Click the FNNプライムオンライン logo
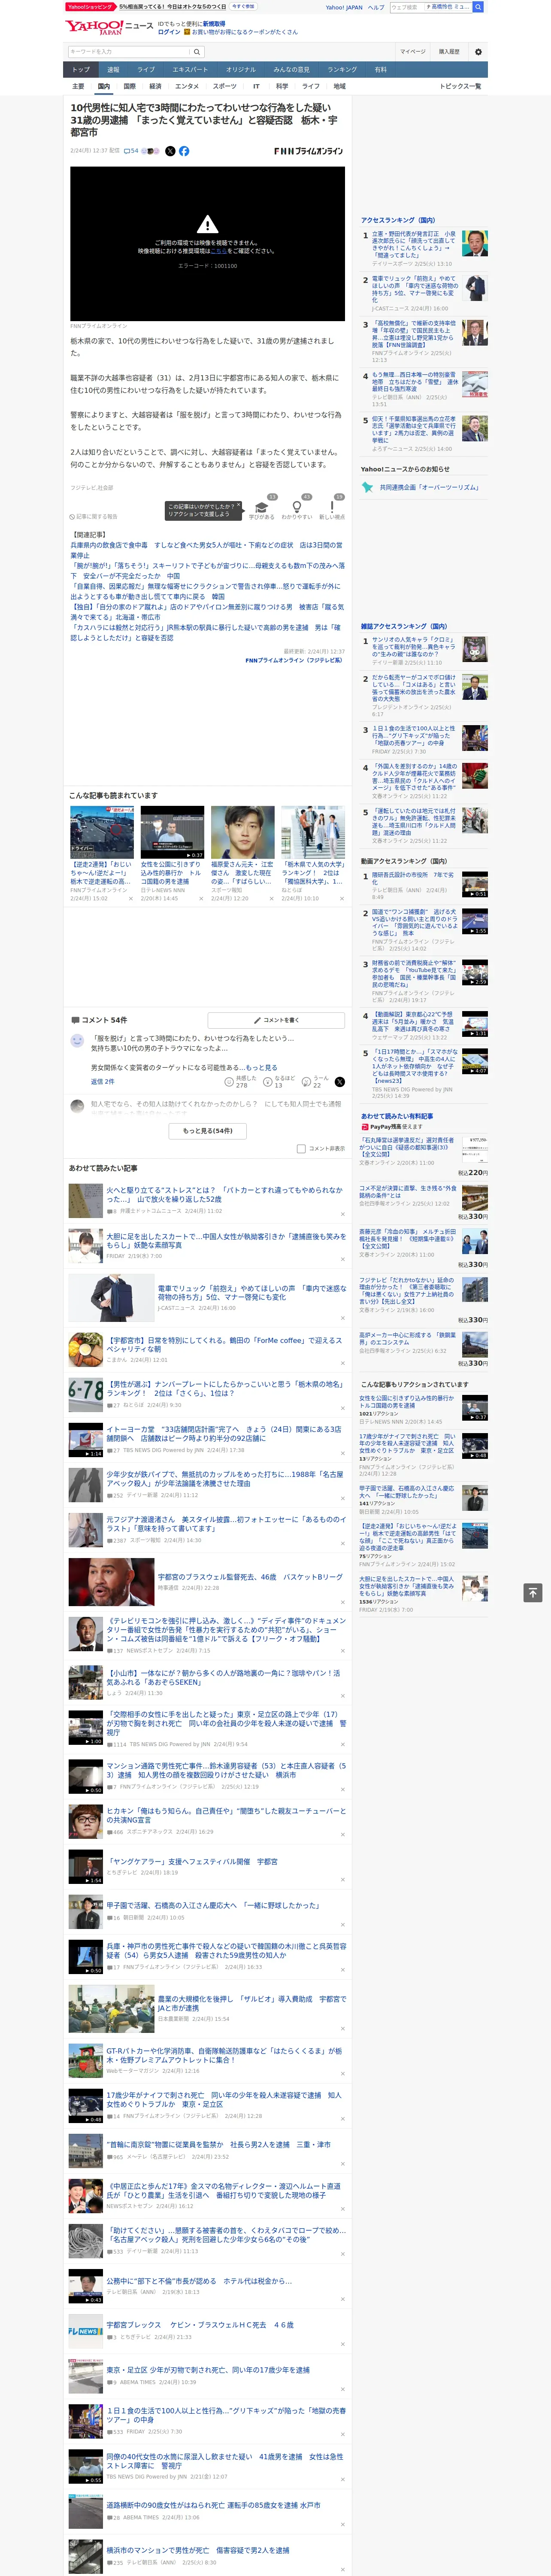The width and height of the screenshot is (551, 2576). (x=308, y=151)
